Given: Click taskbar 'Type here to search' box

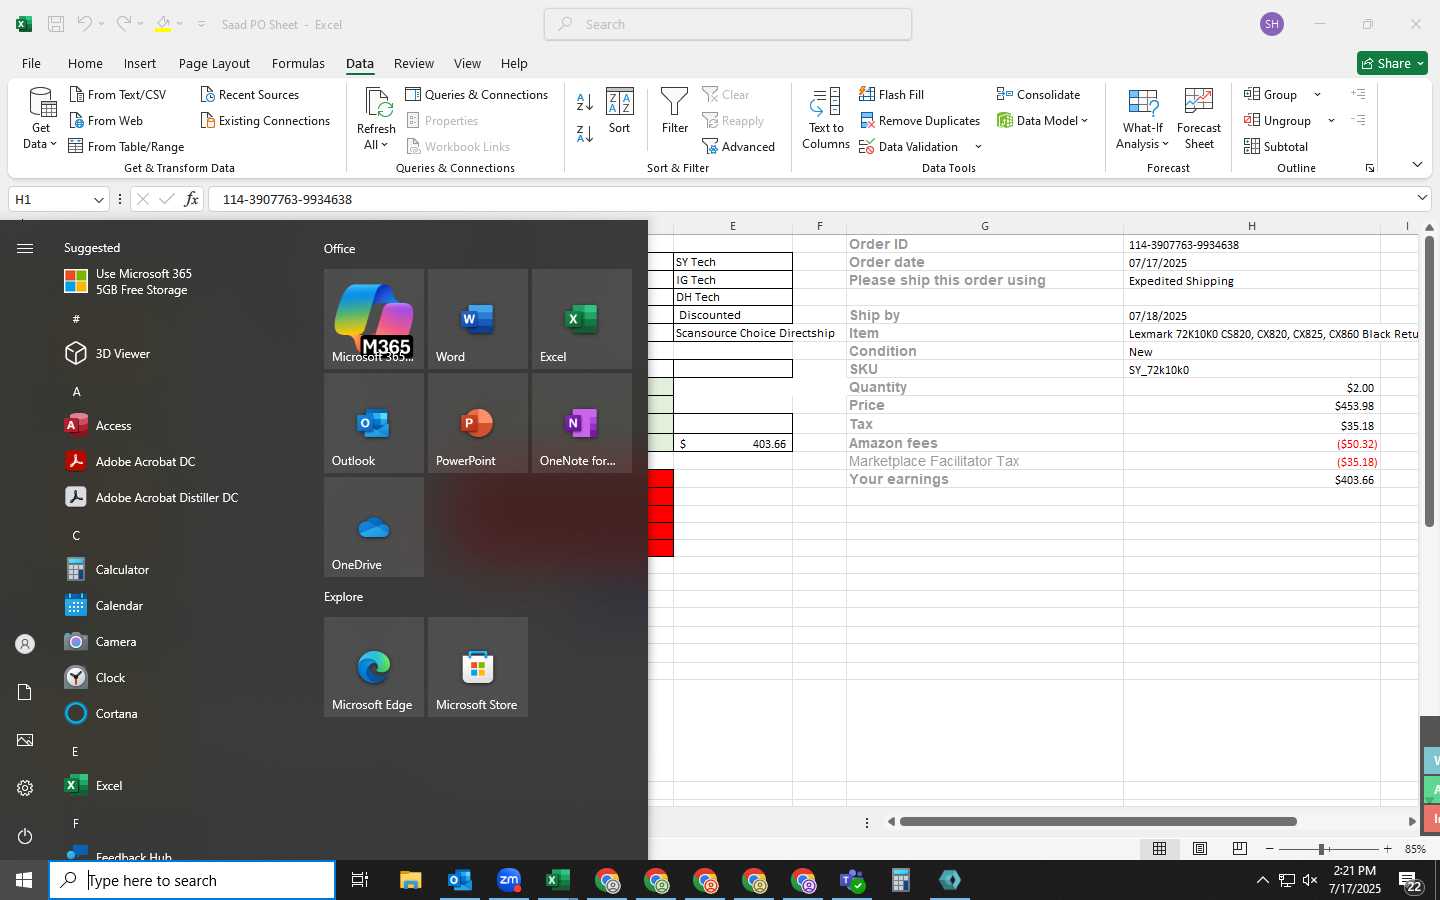Looking at the screenshot, I should click(192, 880).
